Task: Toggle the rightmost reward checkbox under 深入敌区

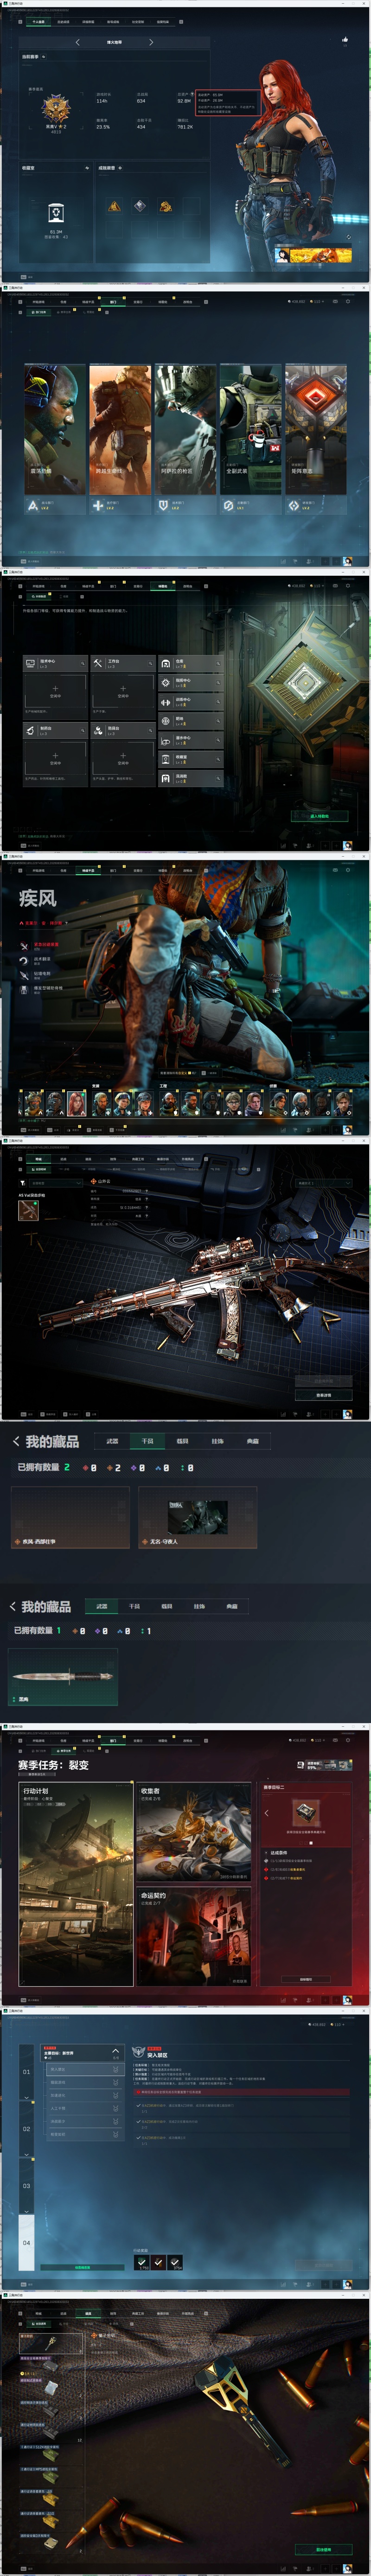Action: pos(175,2262)
